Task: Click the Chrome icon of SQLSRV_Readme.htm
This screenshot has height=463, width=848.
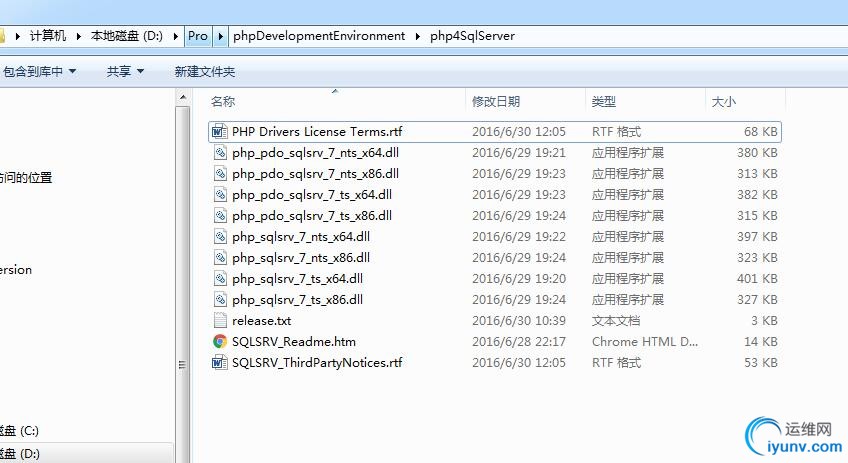Action: click(x=220, y=341)
